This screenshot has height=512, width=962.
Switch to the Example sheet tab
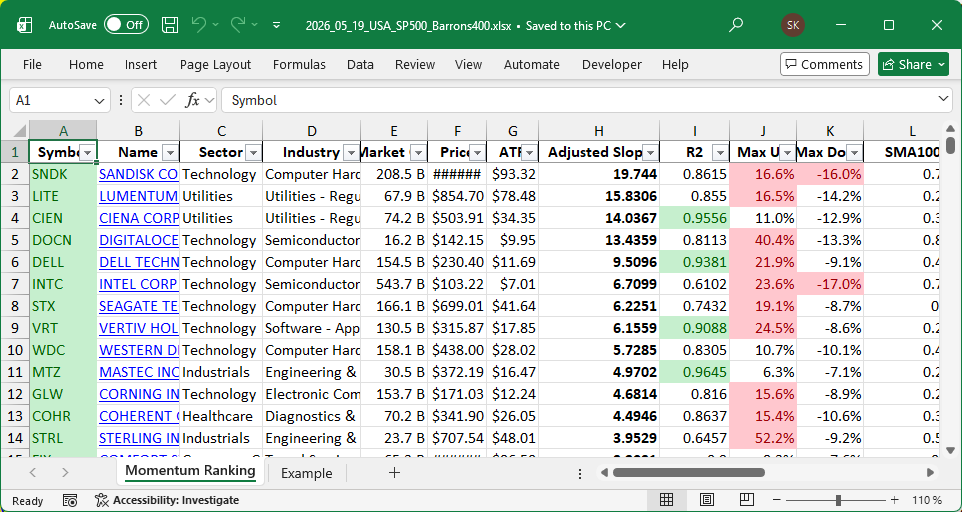click(306, 473)
